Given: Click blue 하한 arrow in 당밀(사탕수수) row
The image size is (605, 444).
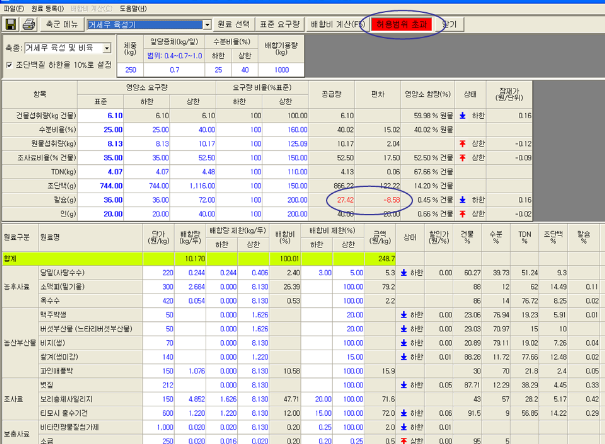Looking at the screenshot, I should point(404,273).
